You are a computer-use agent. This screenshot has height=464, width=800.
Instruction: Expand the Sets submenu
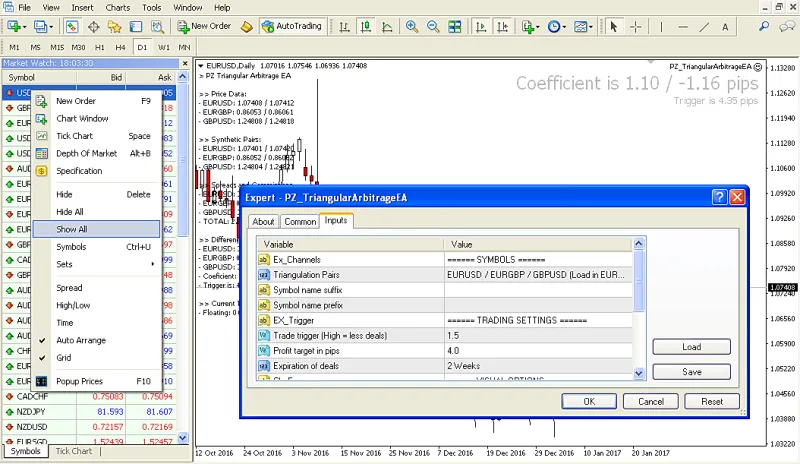96,264
